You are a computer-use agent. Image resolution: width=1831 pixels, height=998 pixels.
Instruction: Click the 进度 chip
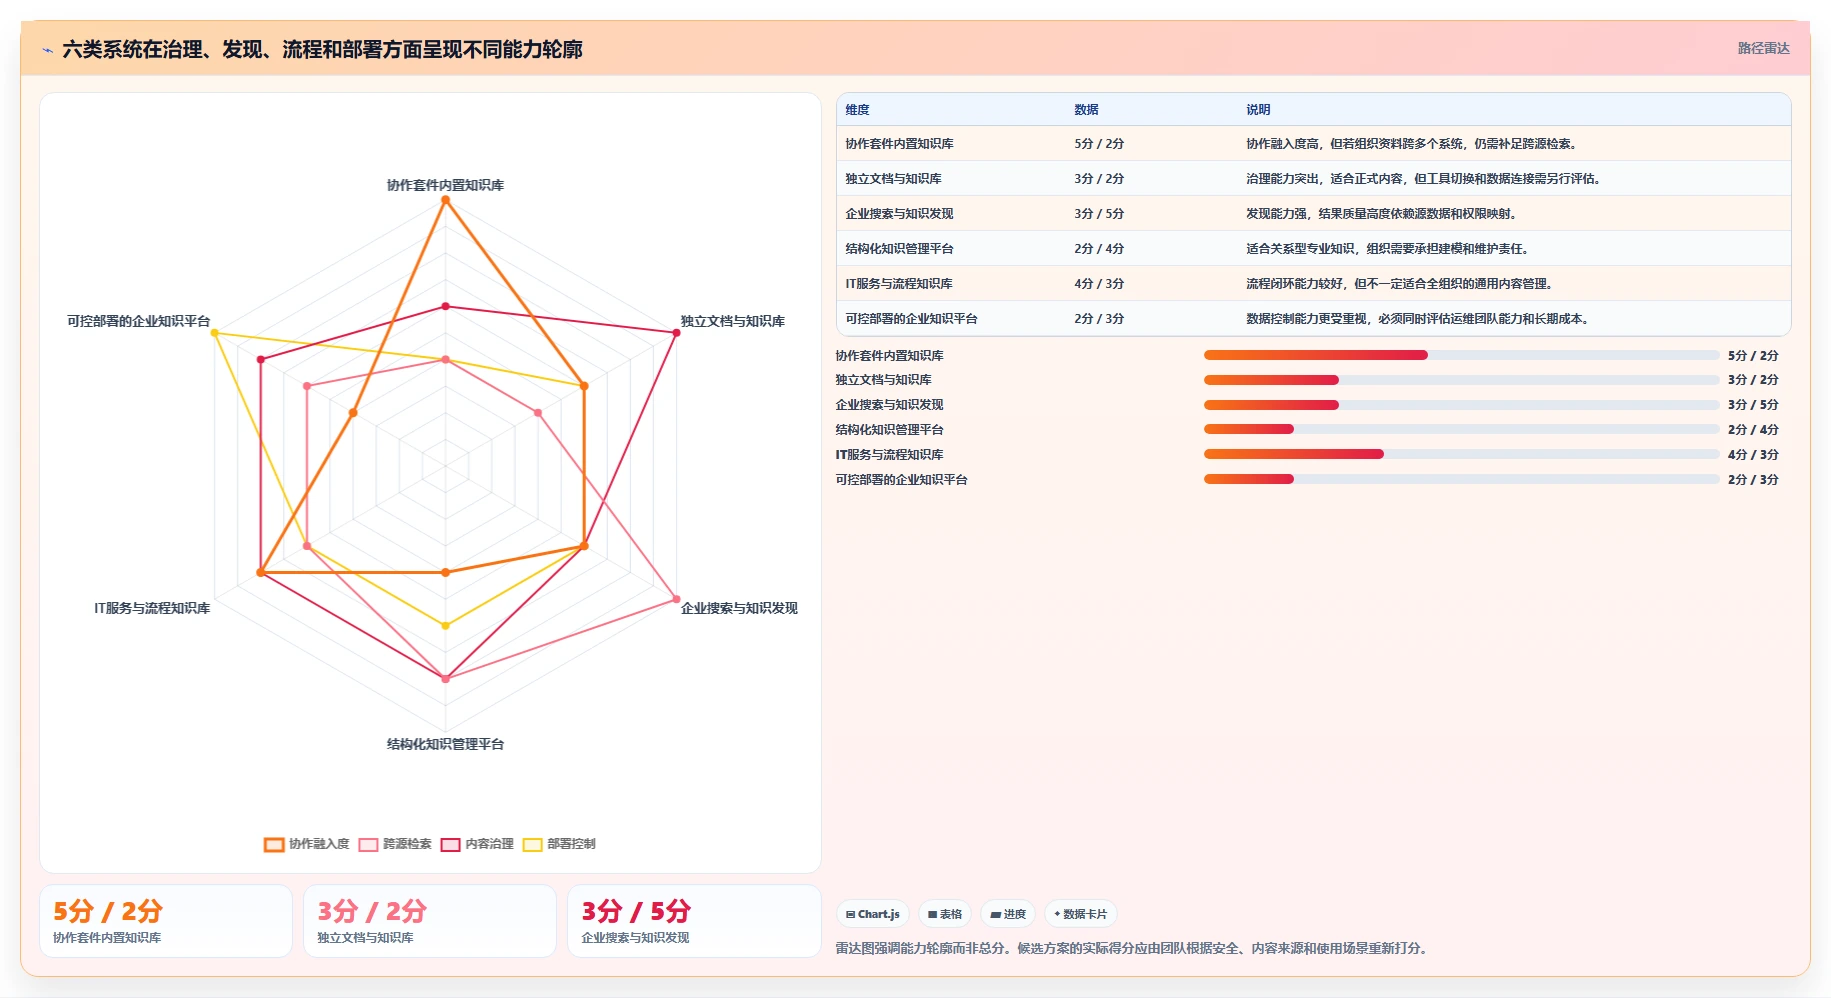1008,914
